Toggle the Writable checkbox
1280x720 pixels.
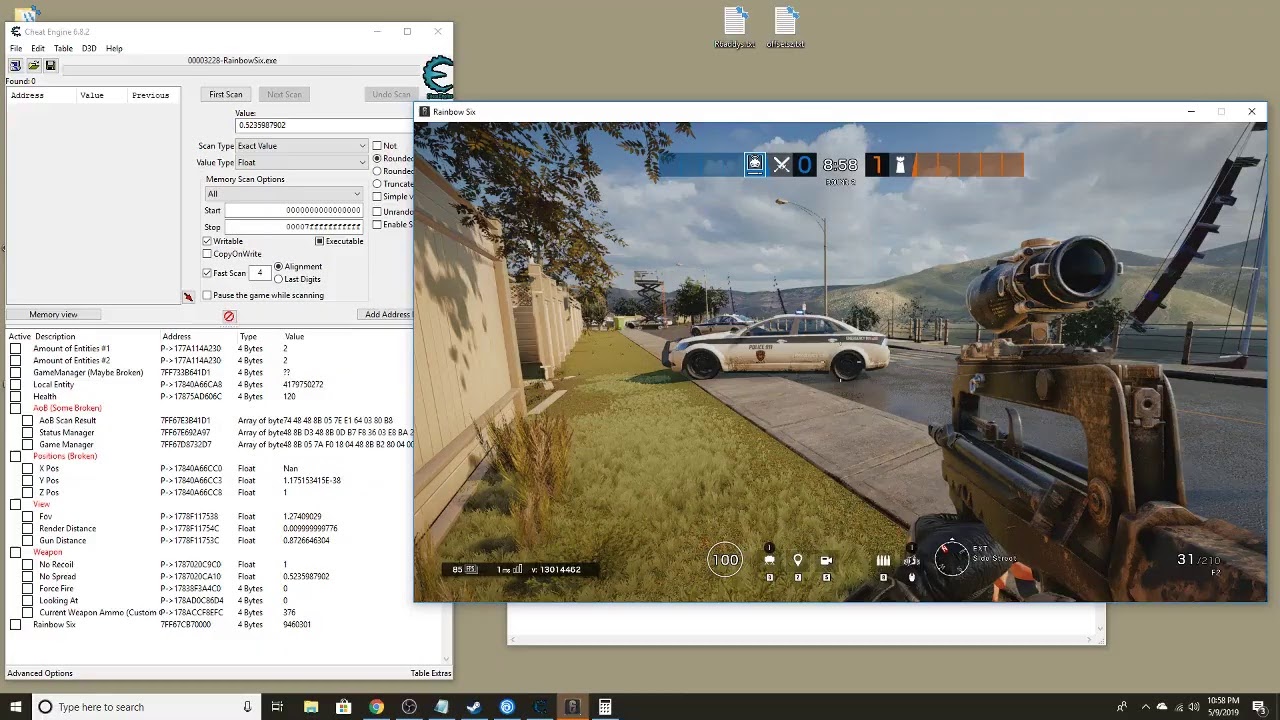coord(207,241)
